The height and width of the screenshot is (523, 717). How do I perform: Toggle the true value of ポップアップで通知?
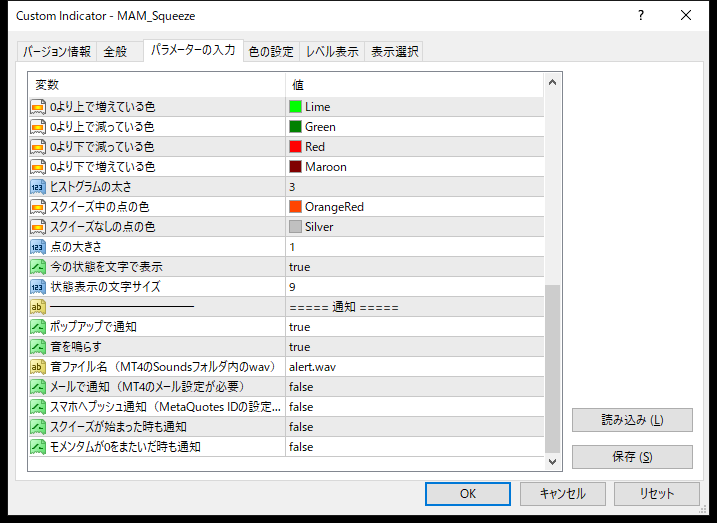point(415,327)
